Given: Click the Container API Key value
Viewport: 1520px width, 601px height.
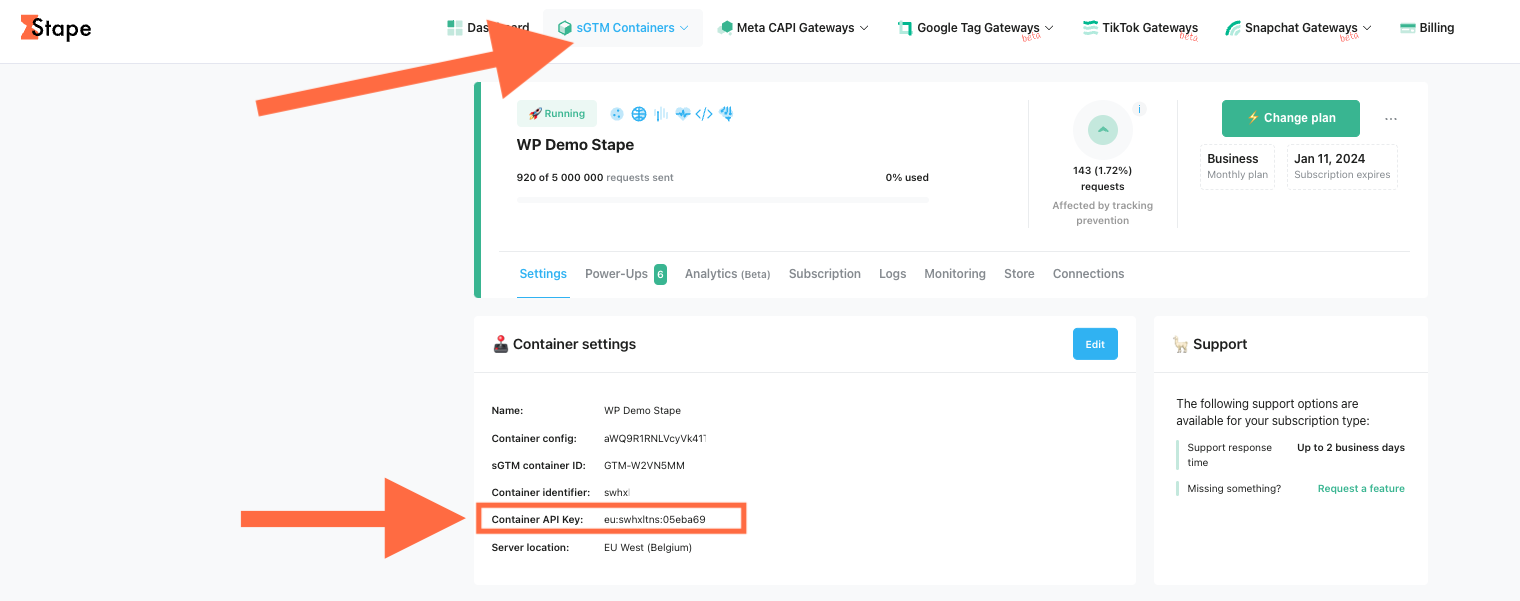Looking at the screenshot, I should (655, 520).
